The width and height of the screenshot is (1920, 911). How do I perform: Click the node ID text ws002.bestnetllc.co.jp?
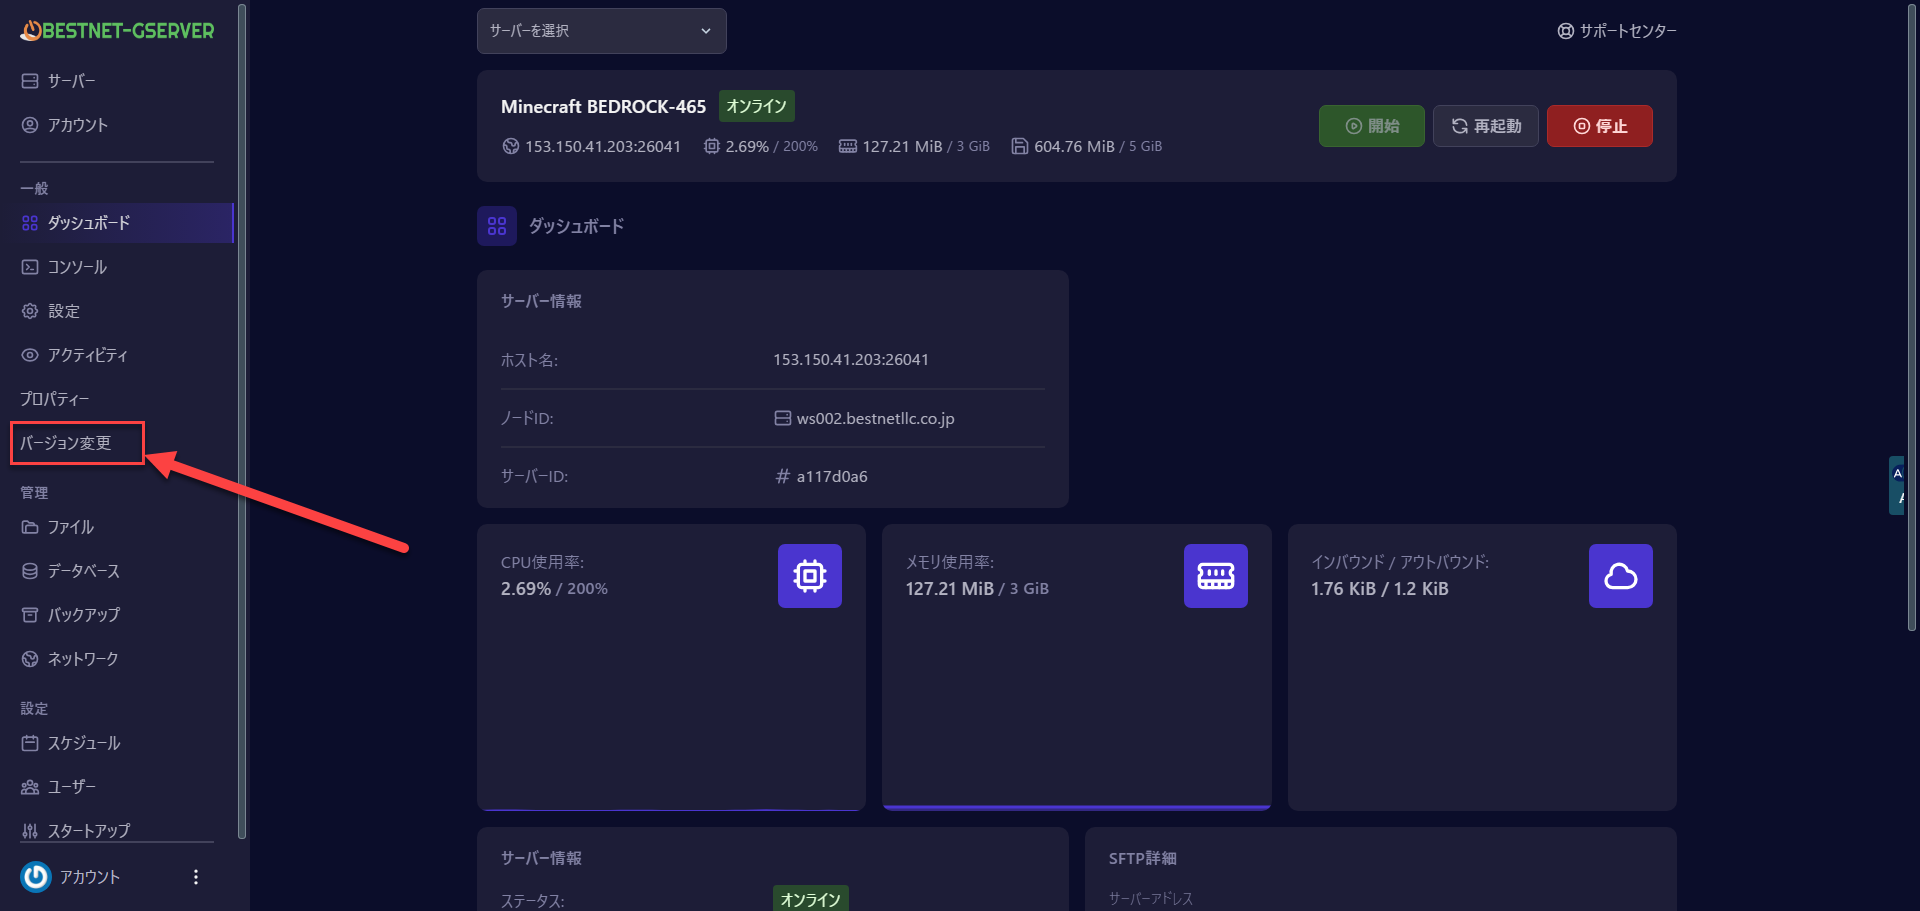[x=876, y=418]
